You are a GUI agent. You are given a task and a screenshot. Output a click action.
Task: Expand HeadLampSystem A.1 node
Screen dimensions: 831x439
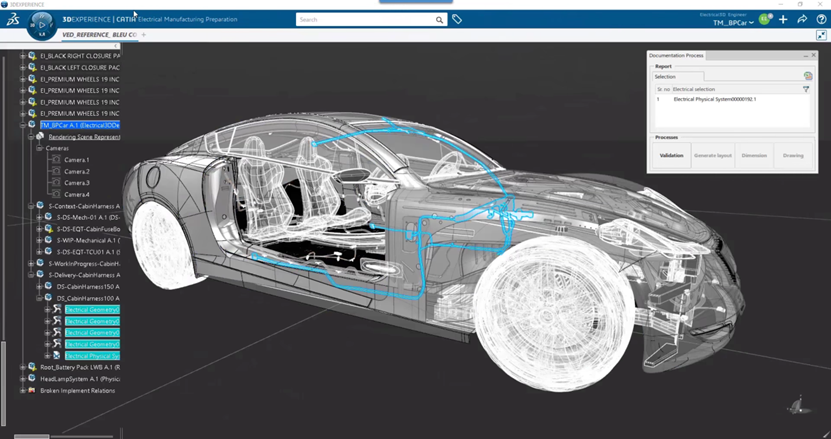[23, 379]
